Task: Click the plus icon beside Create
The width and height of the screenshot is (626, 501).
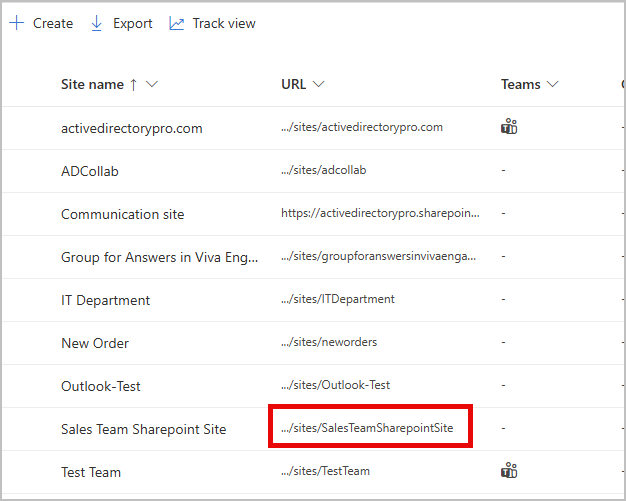Action: (17, 23)
